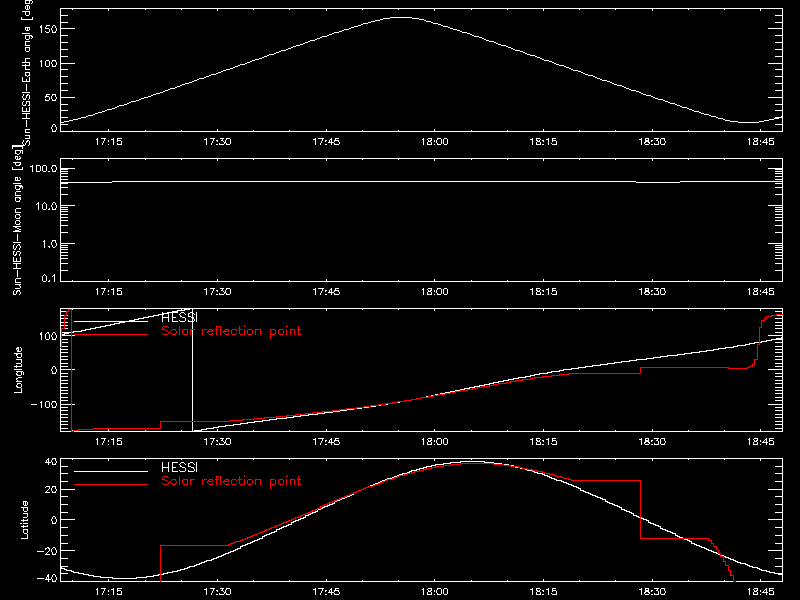Click 17:30 time label of Moon angle plot
The width and height of the screenshot is (800, 600).
(217, 292)
